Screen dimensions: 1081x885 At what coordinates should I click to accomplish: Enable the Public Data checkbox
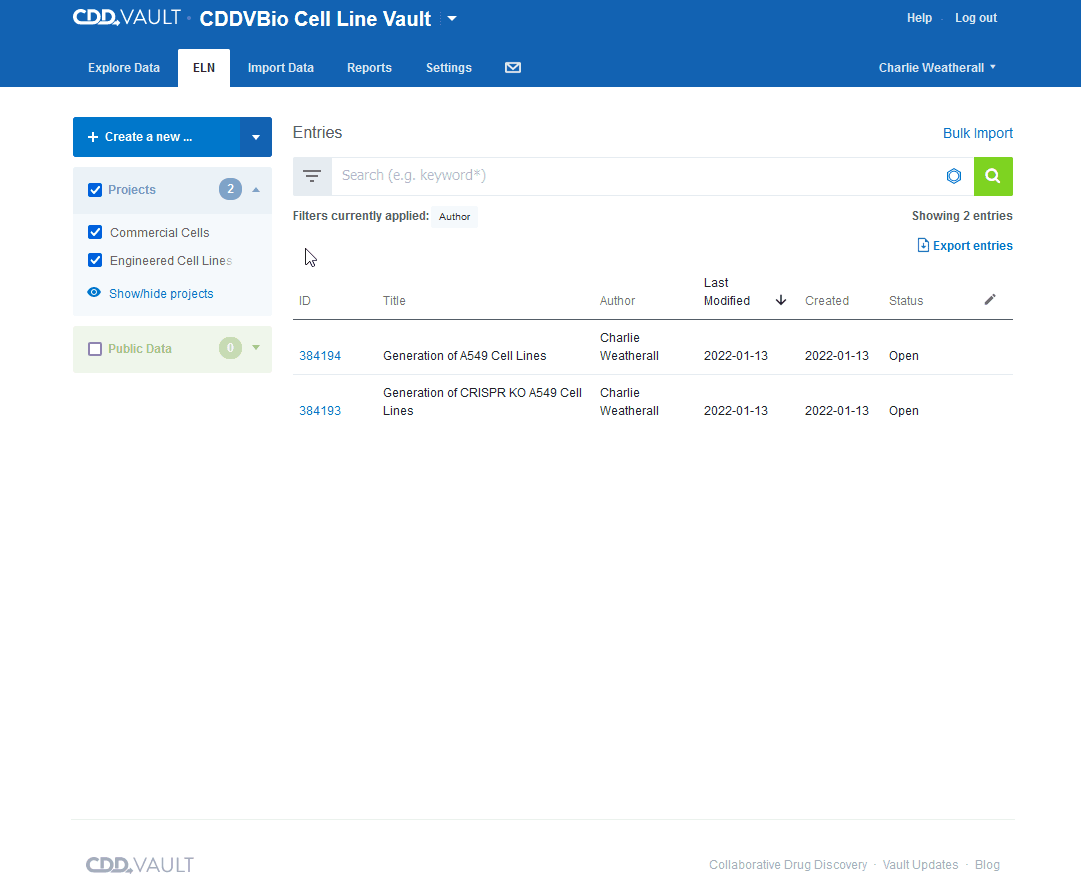pyautogui.click(x=95, y=349)
